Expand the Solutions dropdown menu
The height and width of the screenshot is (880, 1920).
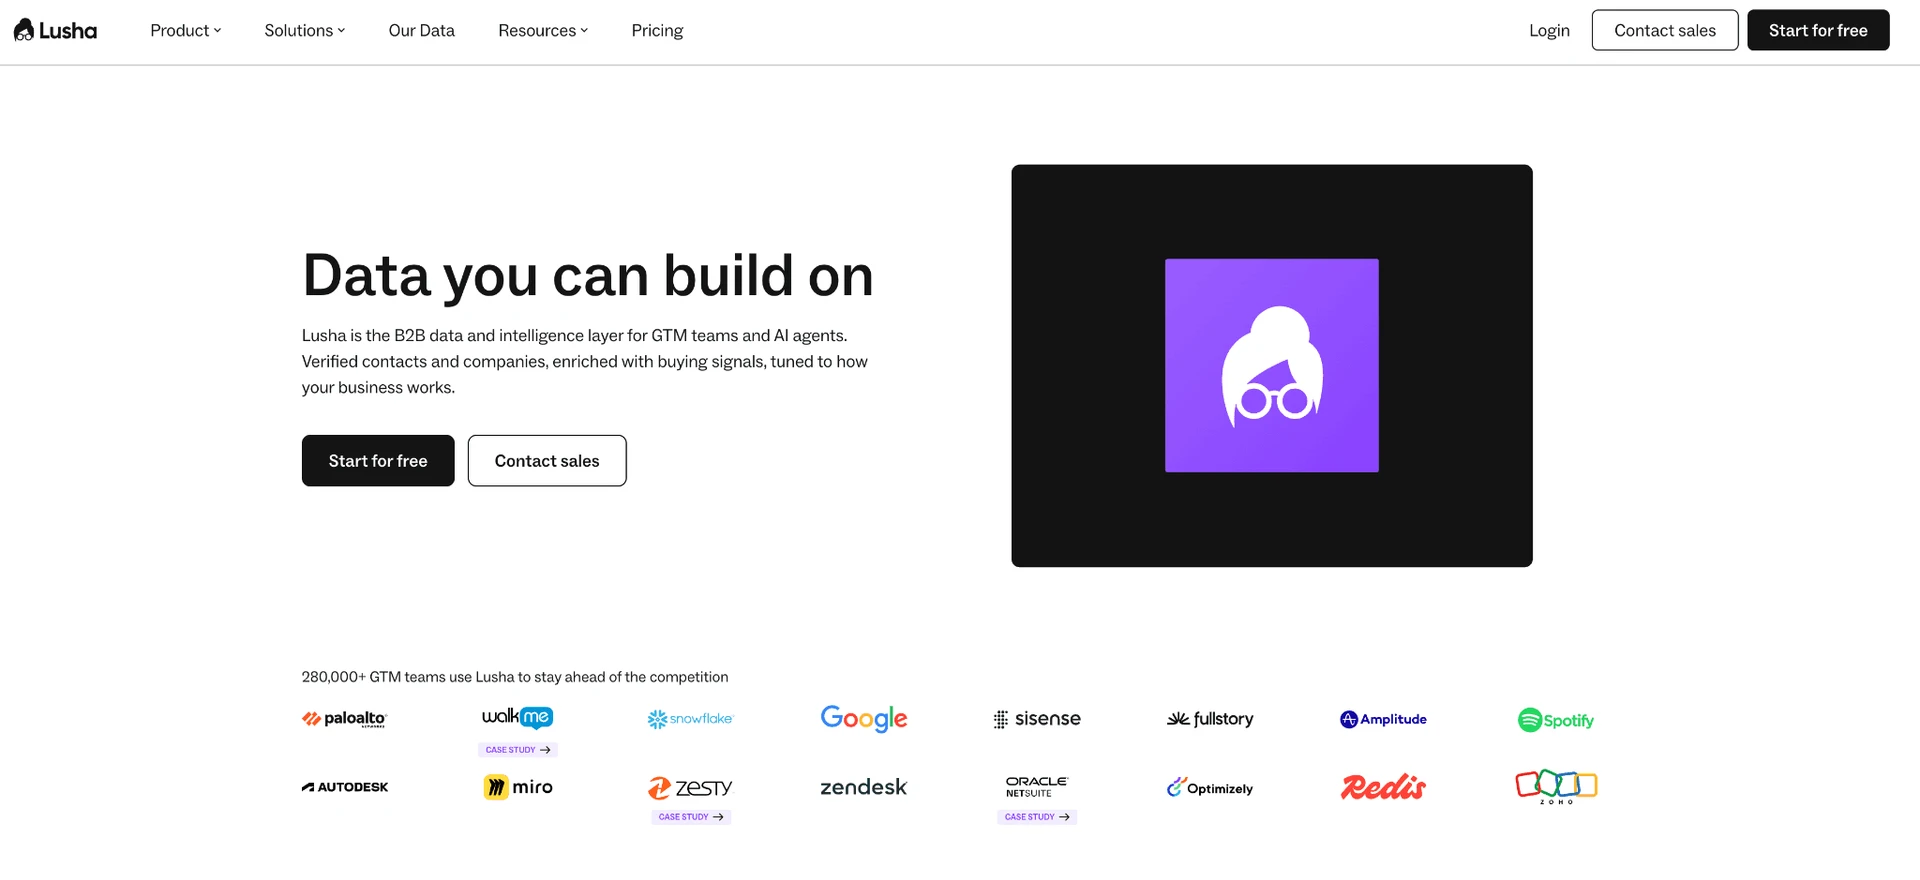pyautogui.click(x=305, y=30)
